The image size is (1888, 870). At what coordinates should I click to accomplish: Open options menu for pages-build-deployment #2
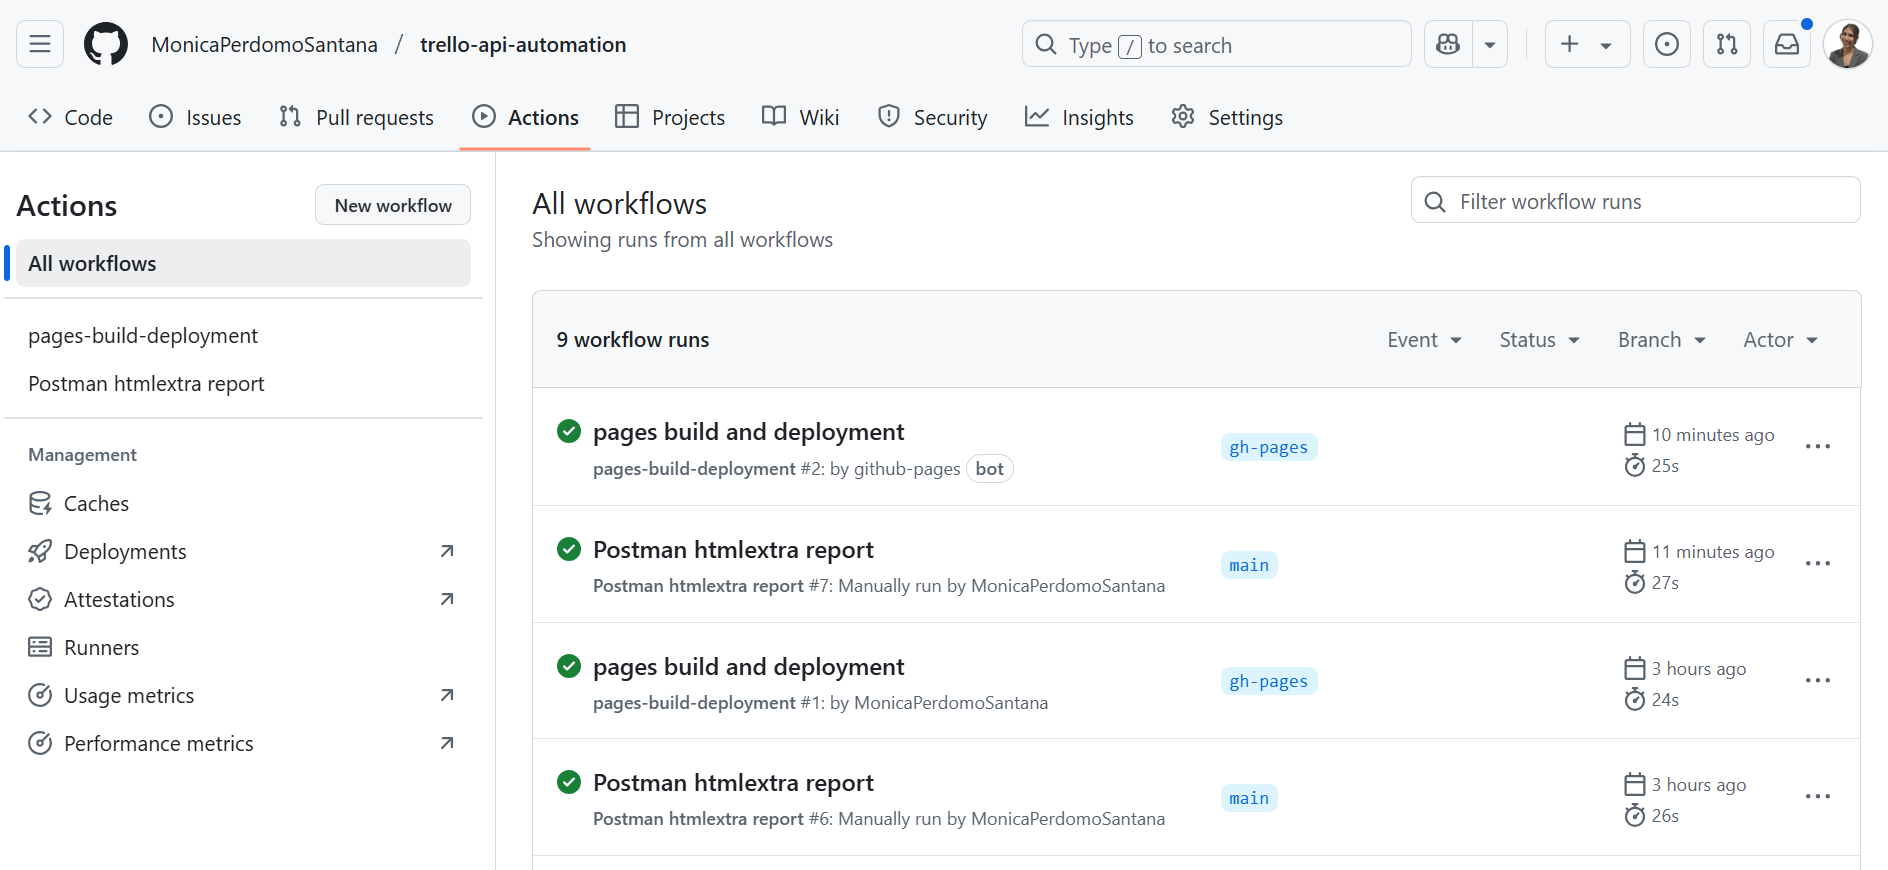(x=1818, y=446)
